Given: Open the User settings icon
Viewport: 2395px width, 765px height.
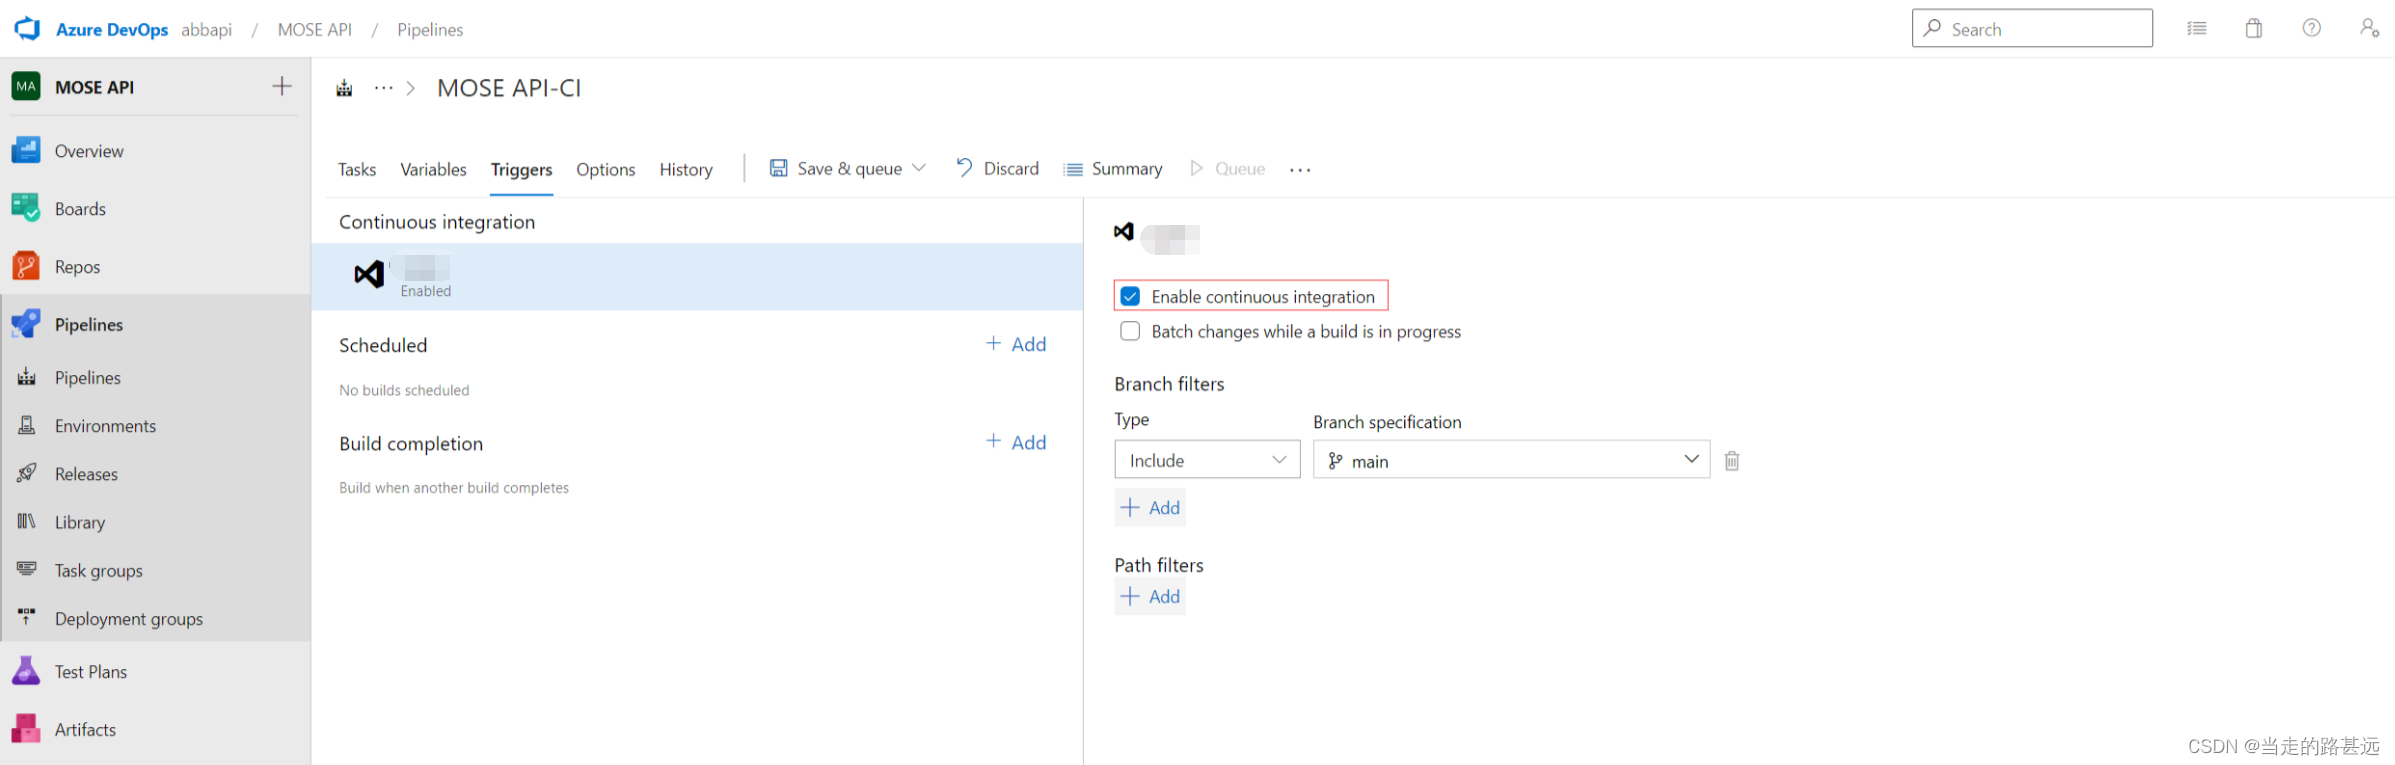Looking at the screenshot, I should click(2369, 28).
